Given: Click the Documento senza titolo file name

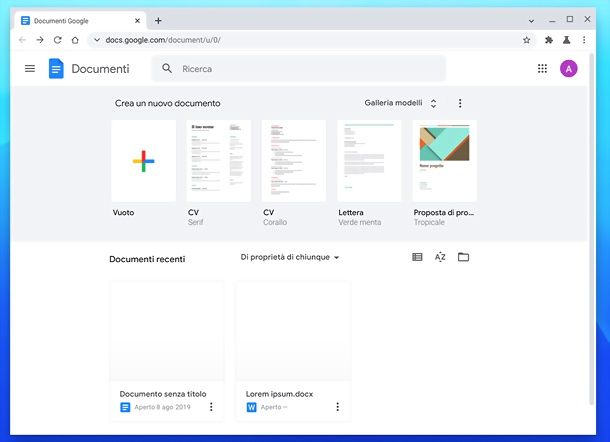Looking at the screenshot, I should (163, 394).
